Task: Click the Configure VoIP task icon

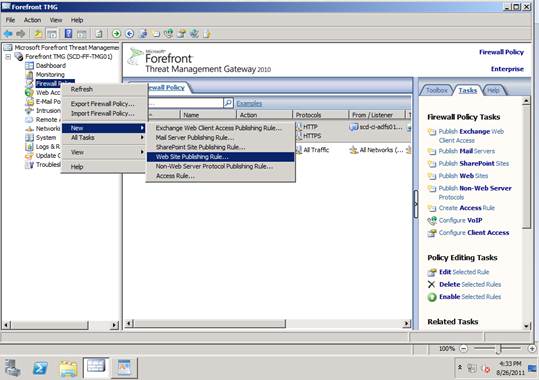Action: coord(432,220)
